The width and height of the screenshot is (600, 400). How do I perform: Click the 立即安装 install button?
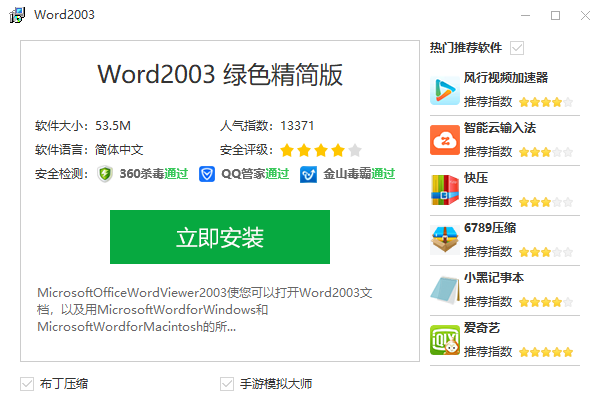coord(220,237)
